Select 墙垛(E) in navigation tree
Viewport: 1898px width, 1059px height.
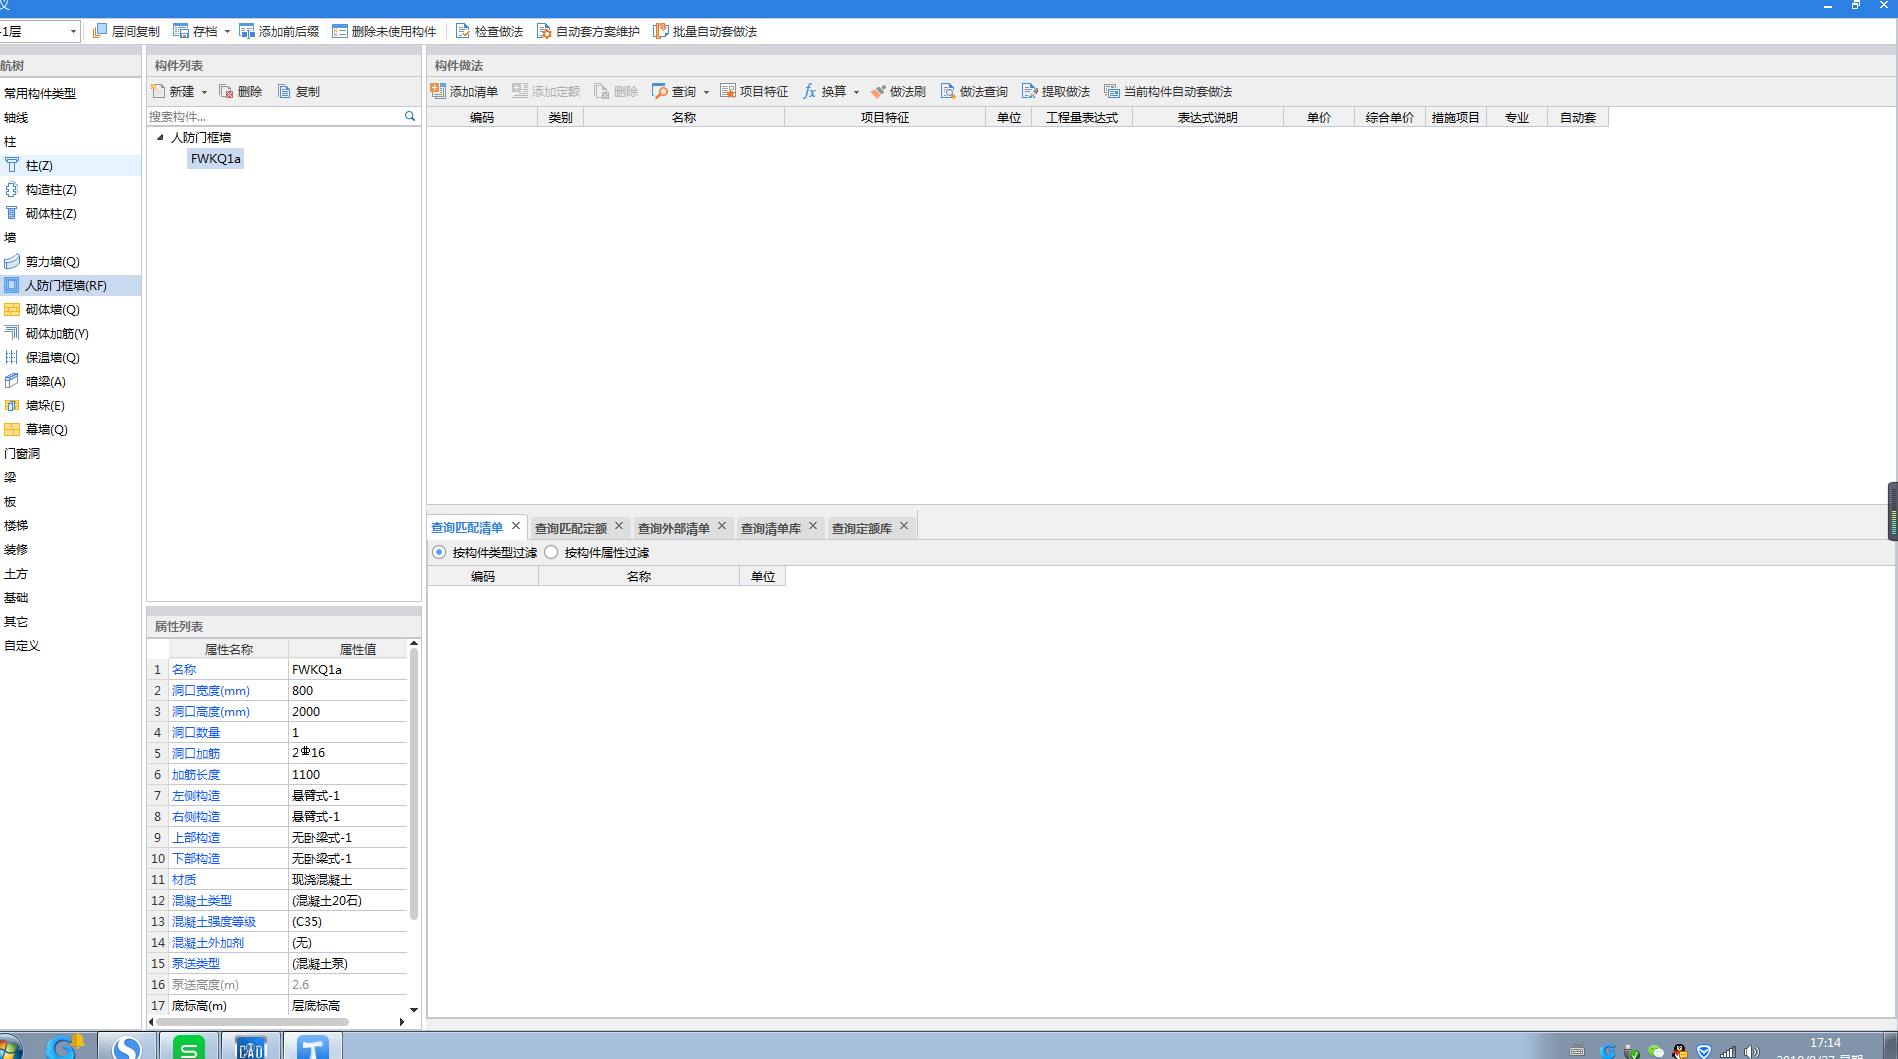(45, 406)
